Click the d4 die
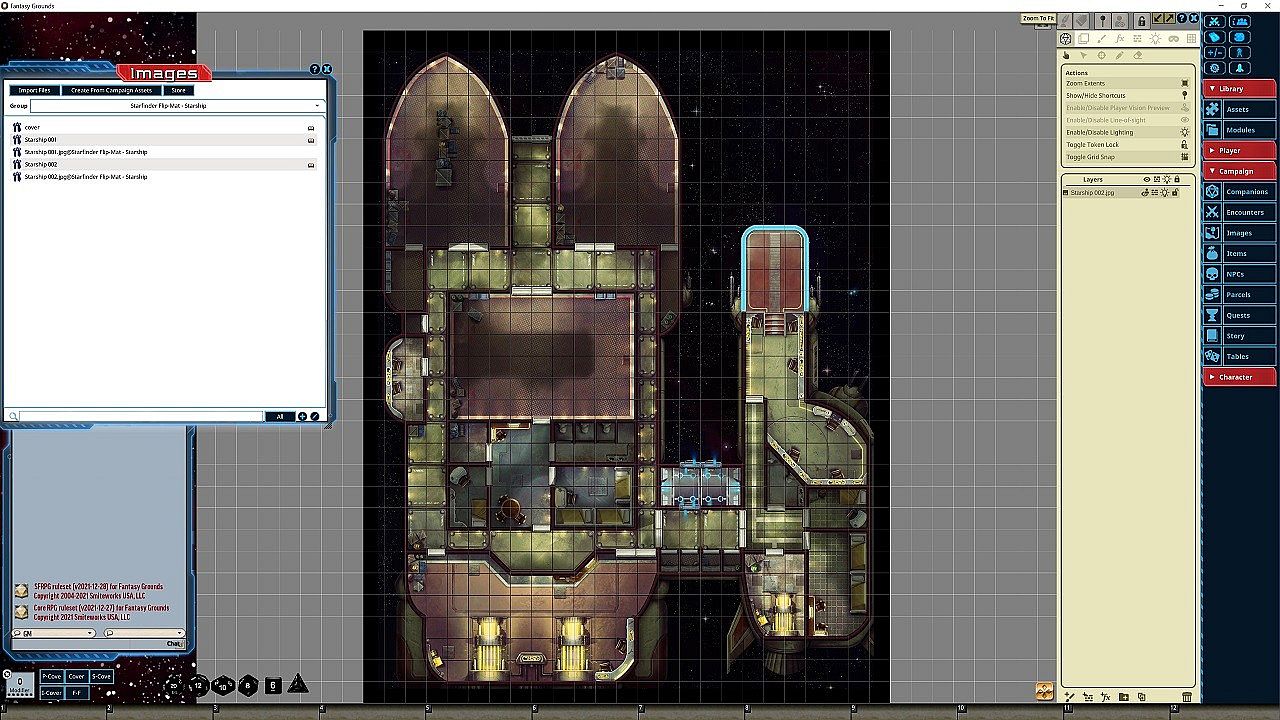 [x=297, y=685]
